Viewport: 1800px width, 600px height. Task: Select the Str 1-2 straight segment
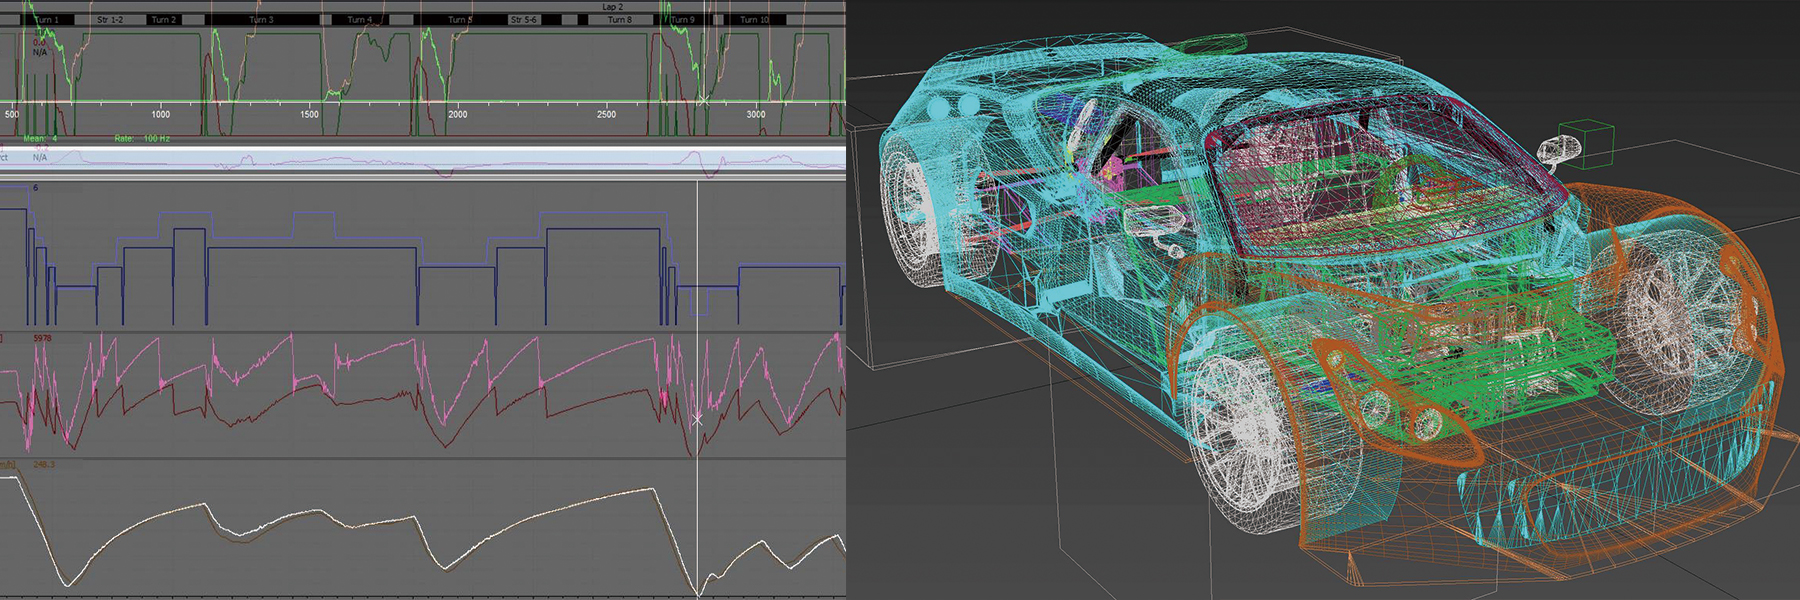(109, 19)
